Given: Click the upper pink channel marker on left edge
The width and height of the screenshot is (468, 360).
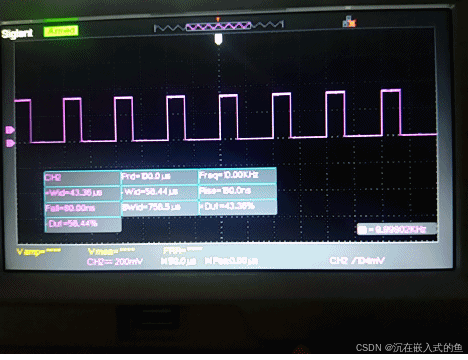Looking at the screenshot, I should click(10, 130).
